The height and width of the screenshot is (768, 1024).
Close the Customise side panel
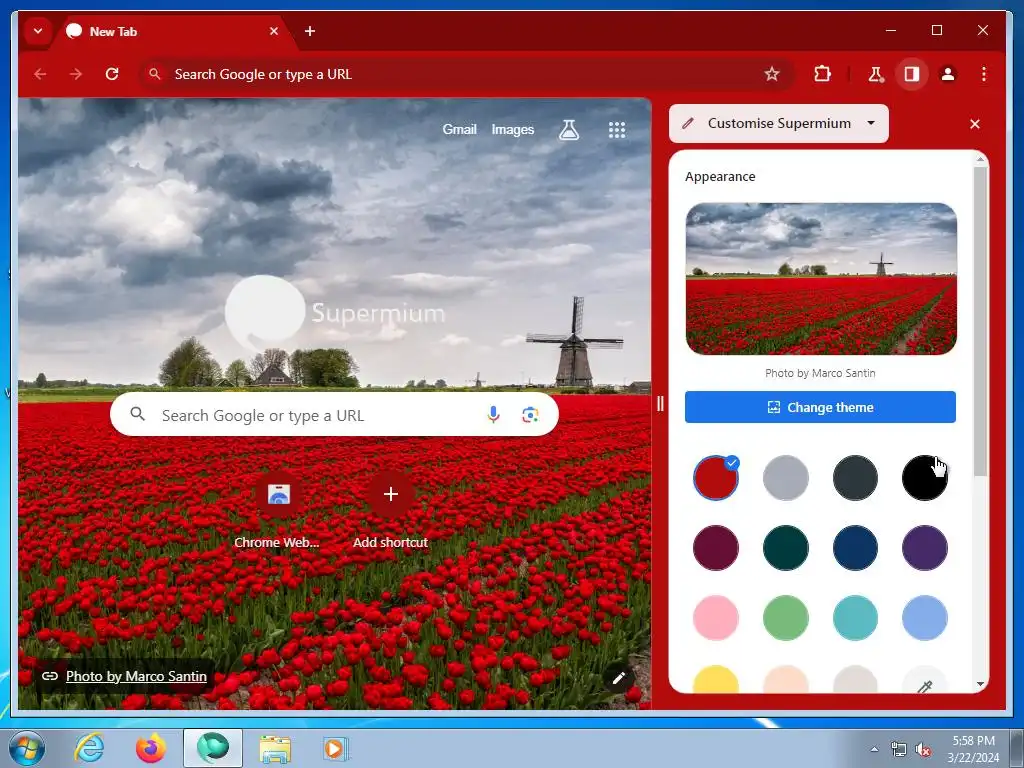974,124
